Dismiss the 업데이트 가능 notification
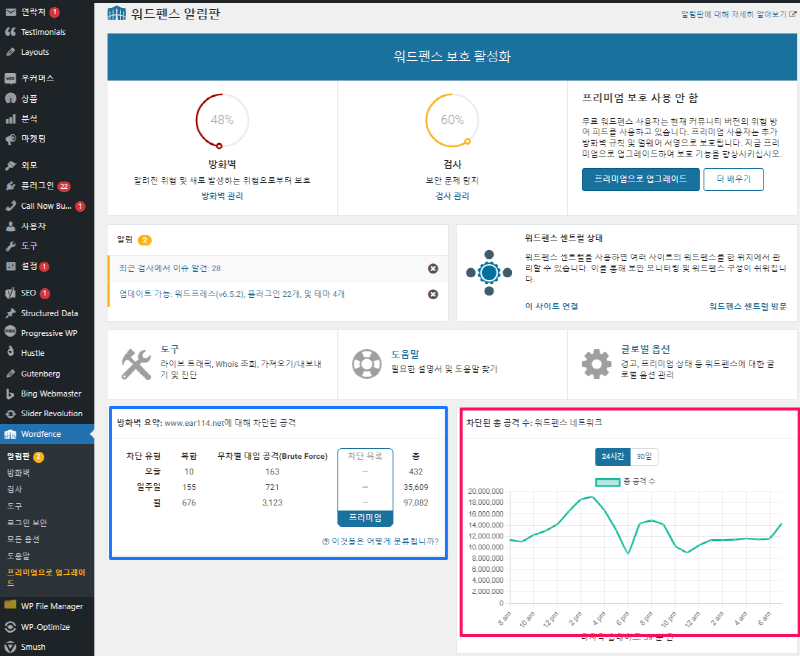Viewport: 800px width, 656px height. tap(433, 294)
